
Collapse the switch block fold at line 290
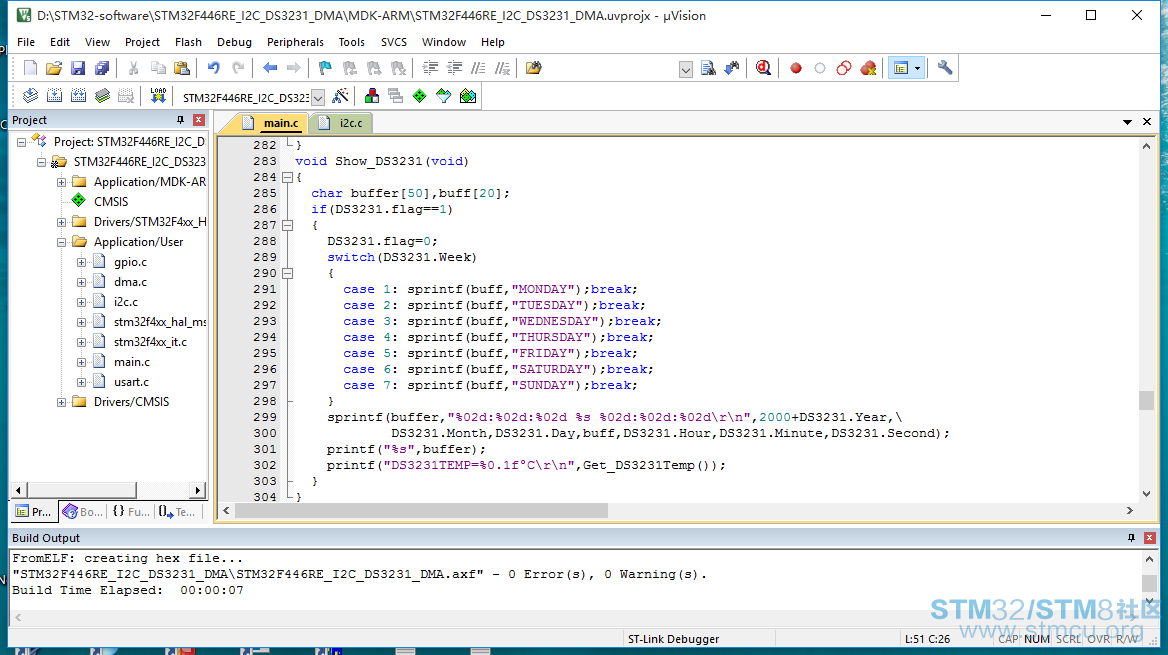[288, 273]
